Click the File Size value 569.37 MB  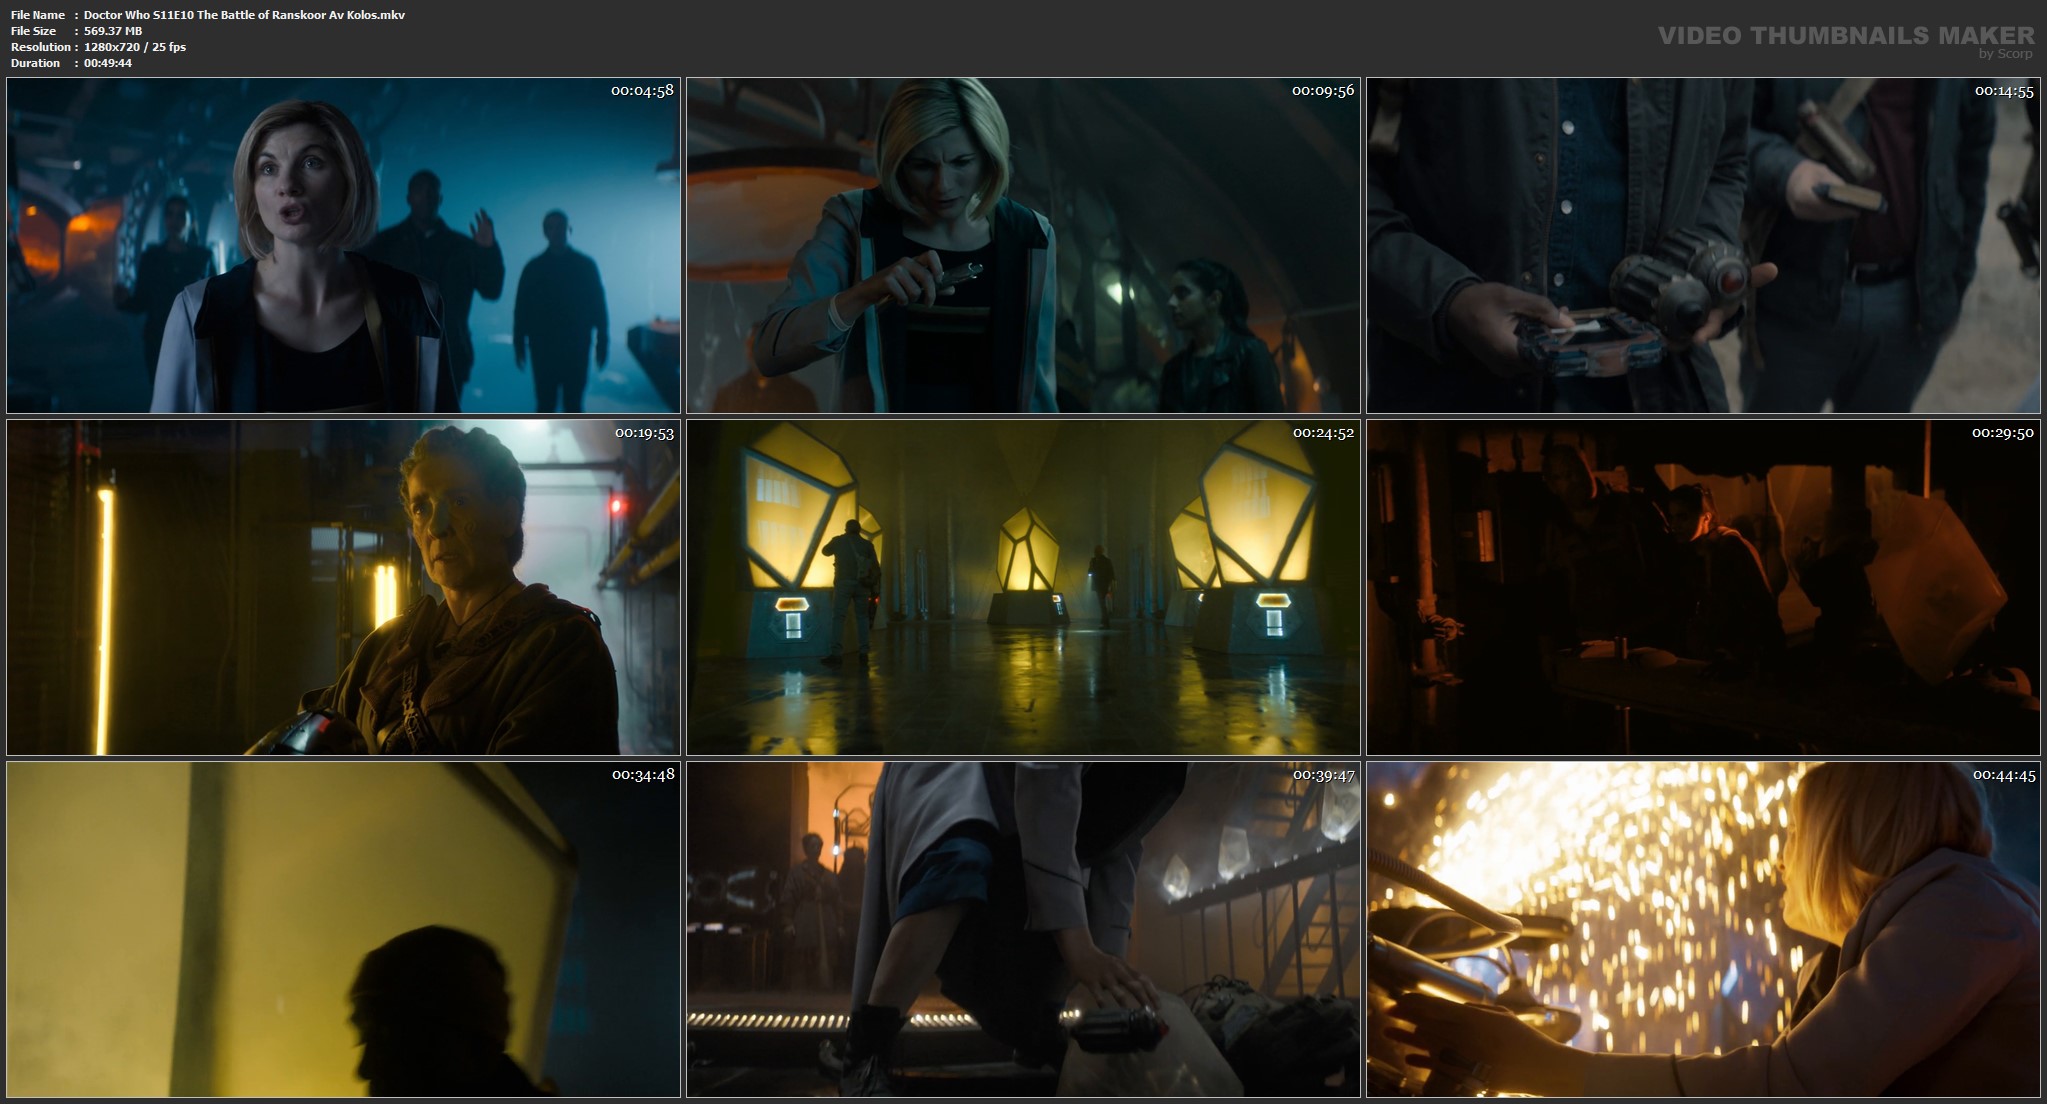point(113,31)
